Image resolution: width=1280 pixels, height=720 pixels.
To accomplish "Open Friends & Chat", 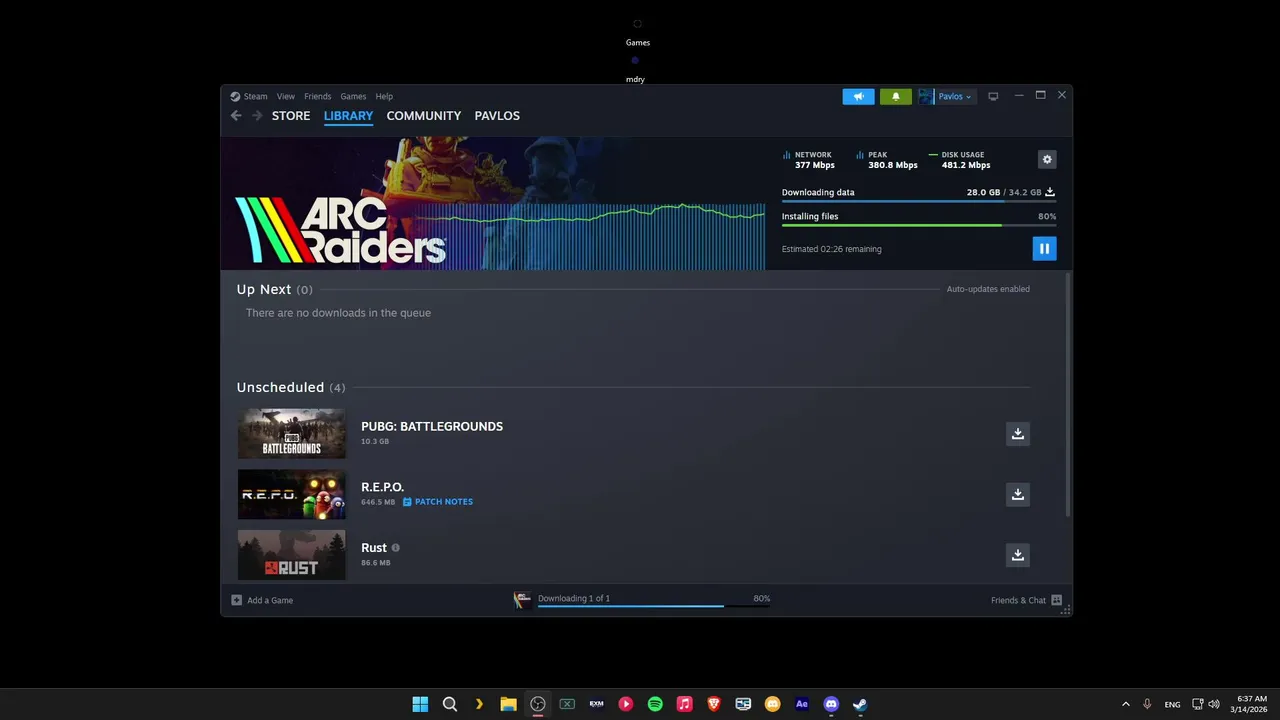I will click(1026, 600).
